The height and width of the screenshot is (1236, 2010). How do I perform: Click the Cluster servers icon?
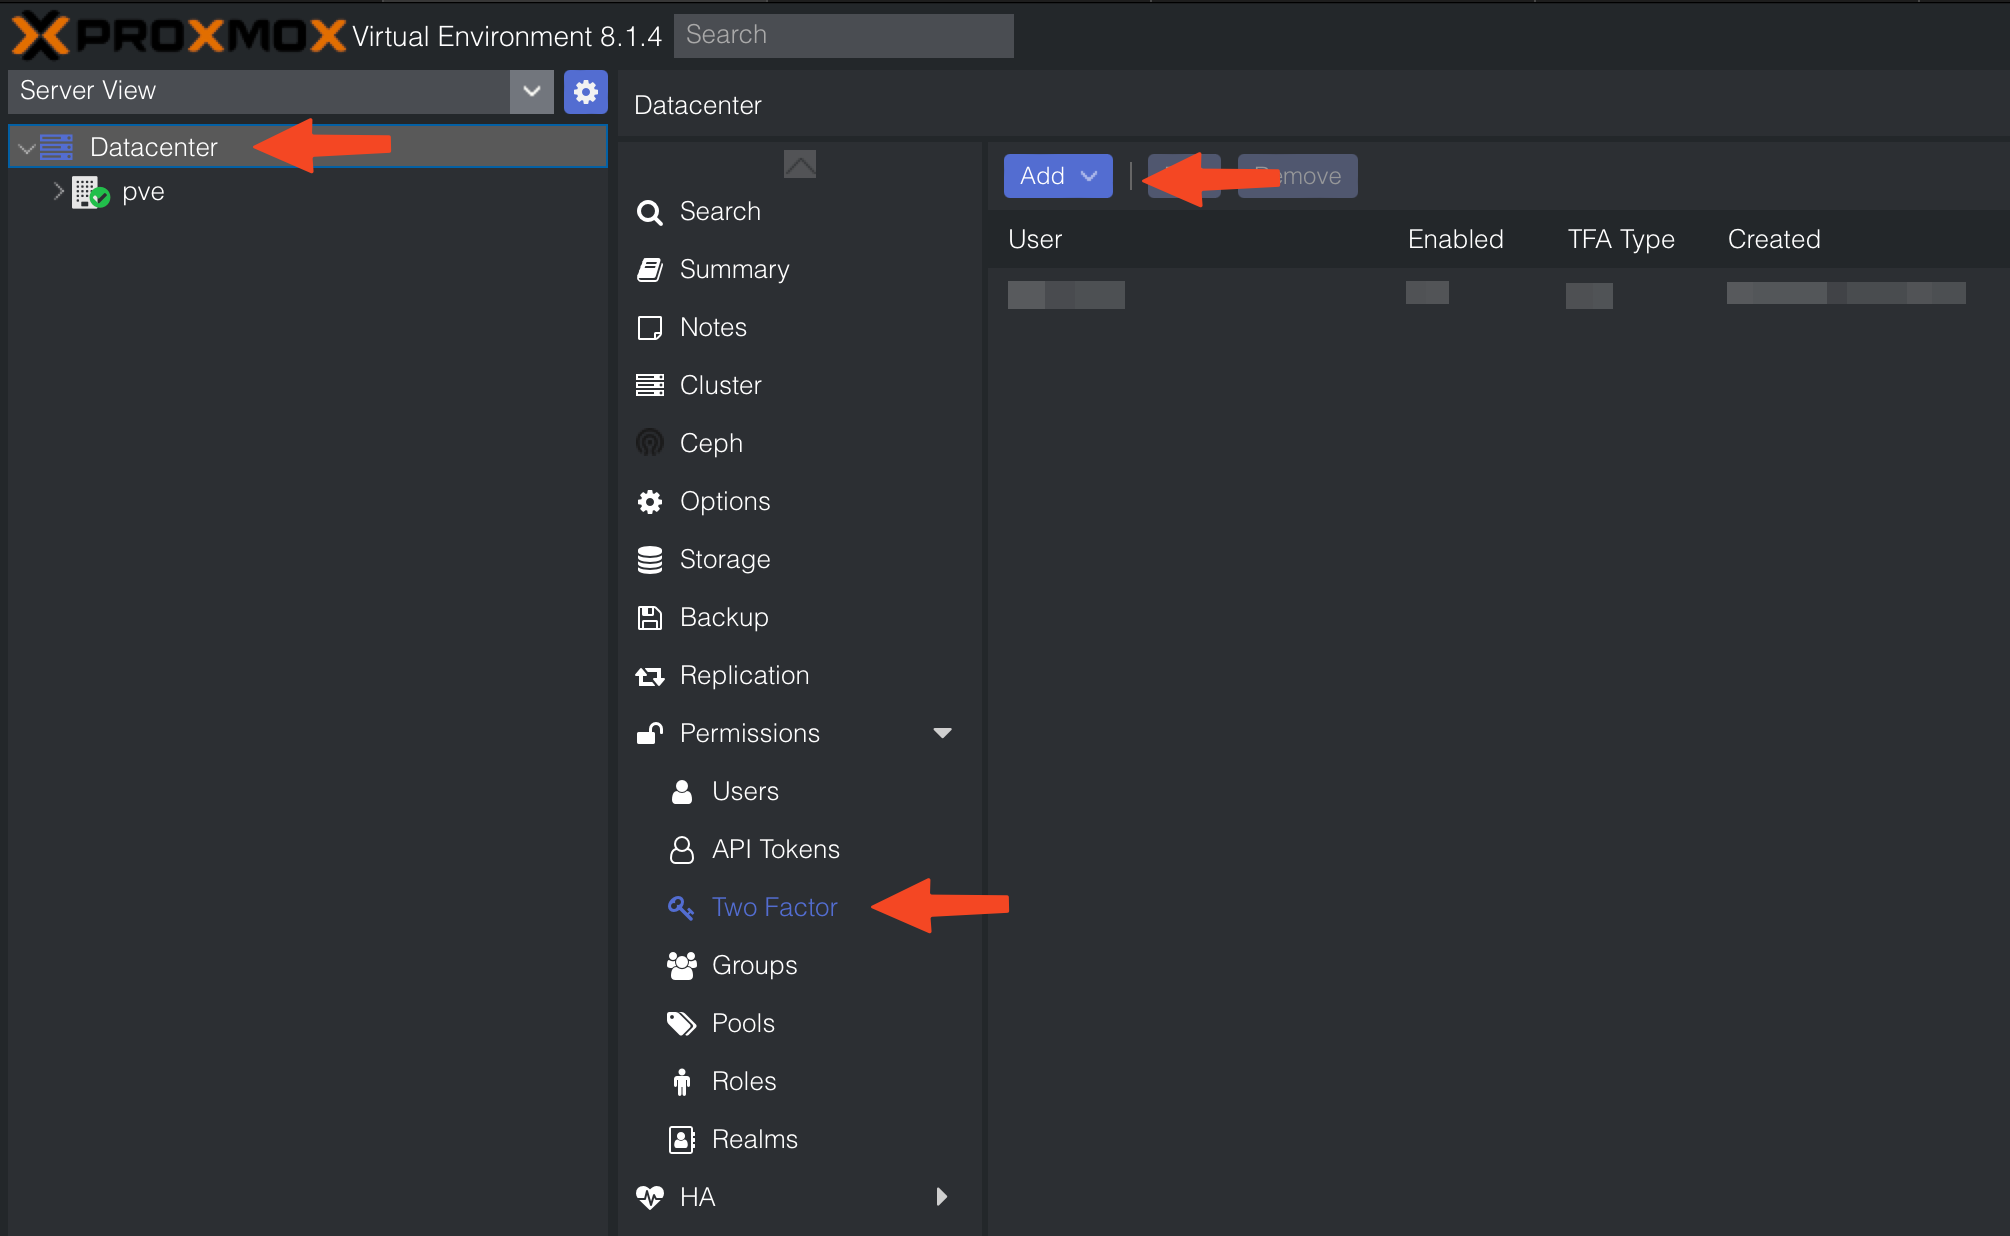(x=650, y=385)
